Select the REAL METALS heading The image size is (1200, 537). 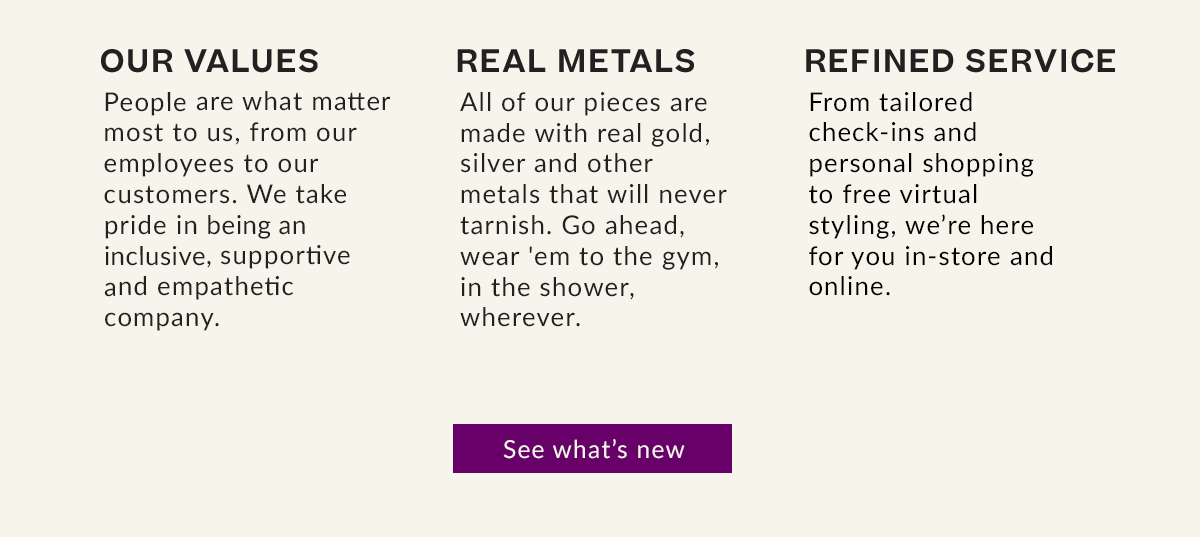(x=575, y=61)
